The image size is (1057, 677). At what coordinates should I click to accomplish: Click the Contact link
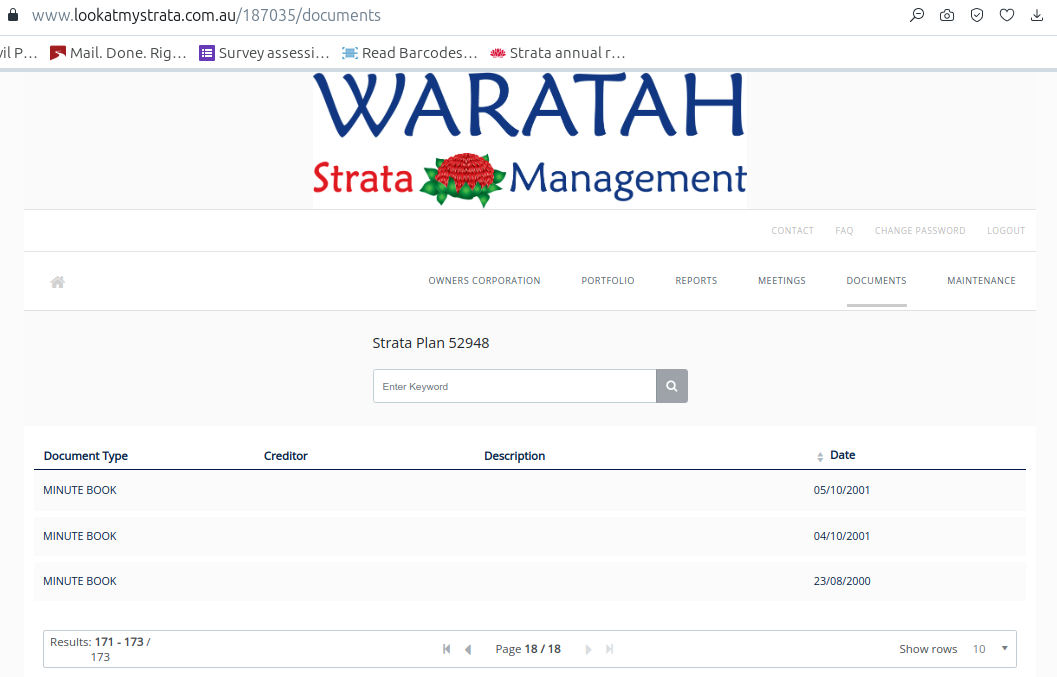(793, 231)
